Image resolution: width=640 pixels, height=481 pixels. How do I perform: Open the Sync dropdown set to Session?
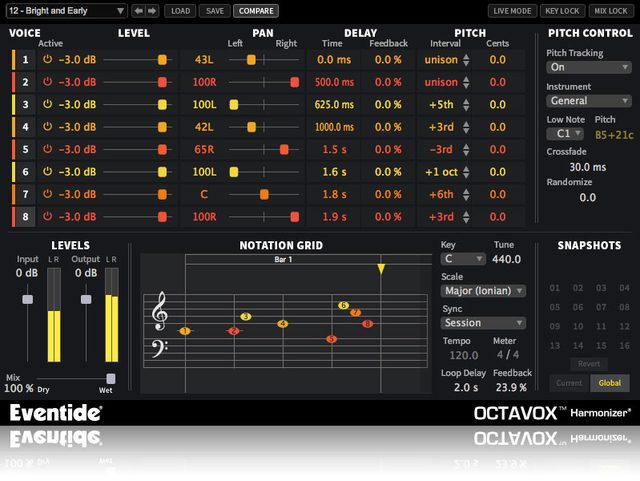[483, 323]
